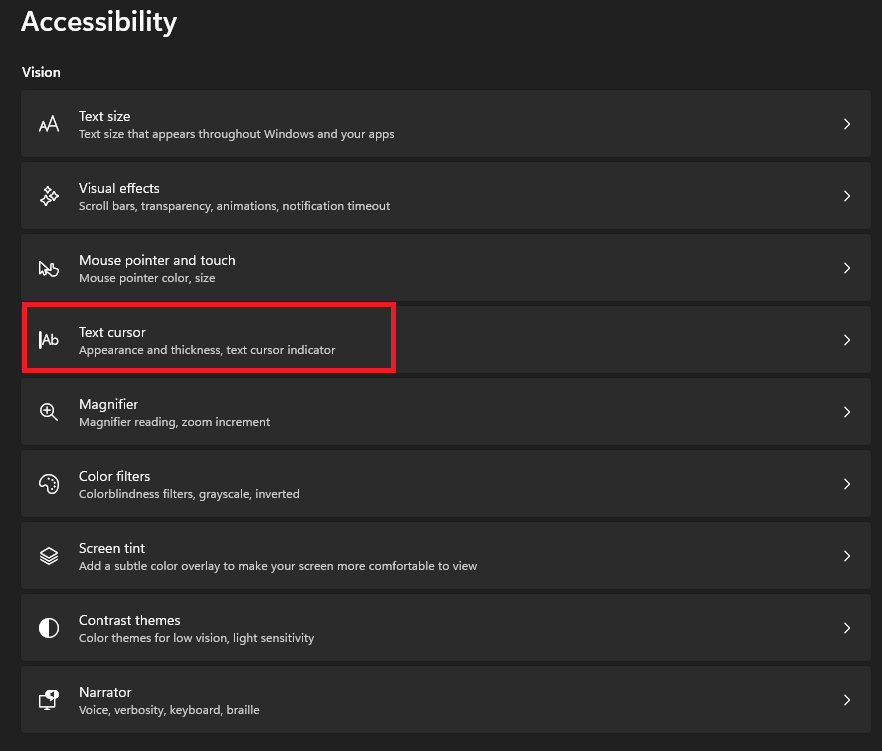Click the Contrast themes half-circle icon

pyautogui.click(x=49, y=628)
